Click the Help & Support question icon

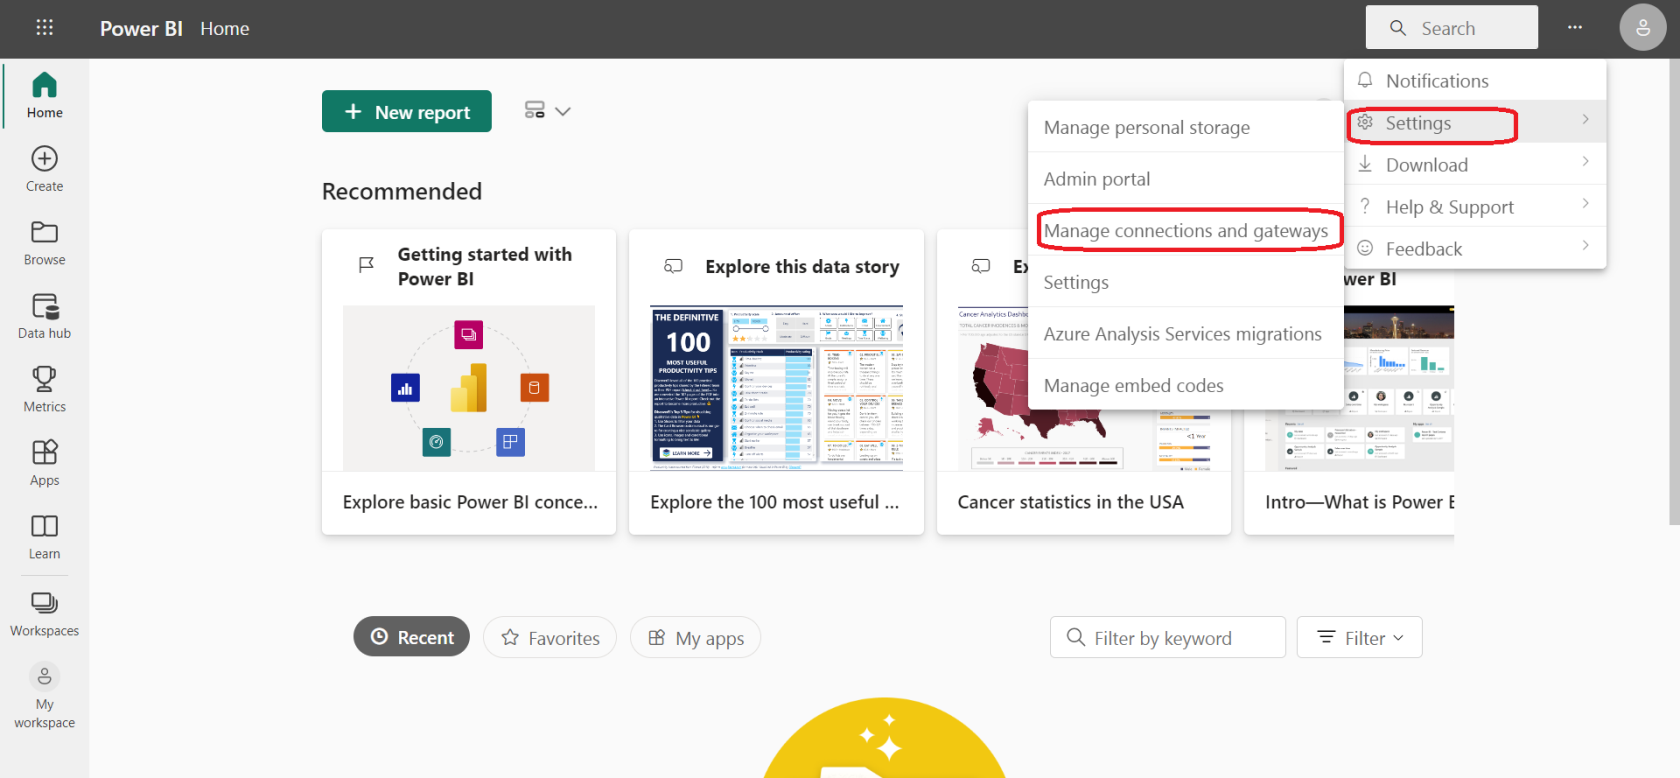pos(1365,206)
